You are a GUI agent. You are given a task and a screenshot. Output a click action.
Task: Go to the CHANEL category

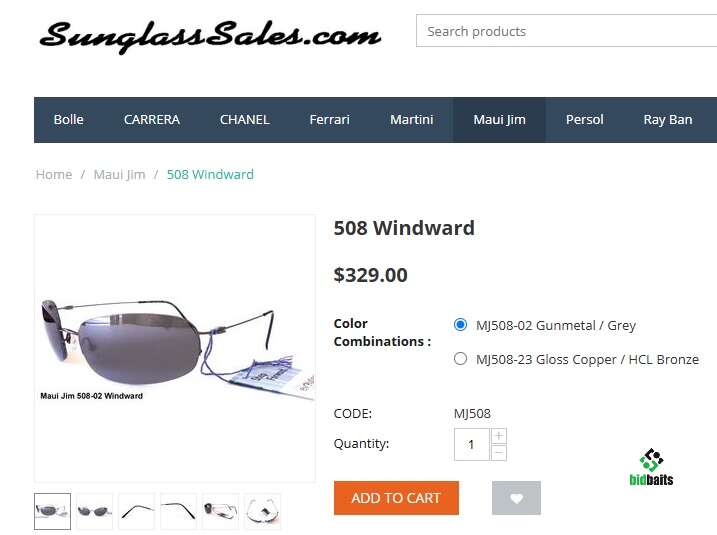245,120
